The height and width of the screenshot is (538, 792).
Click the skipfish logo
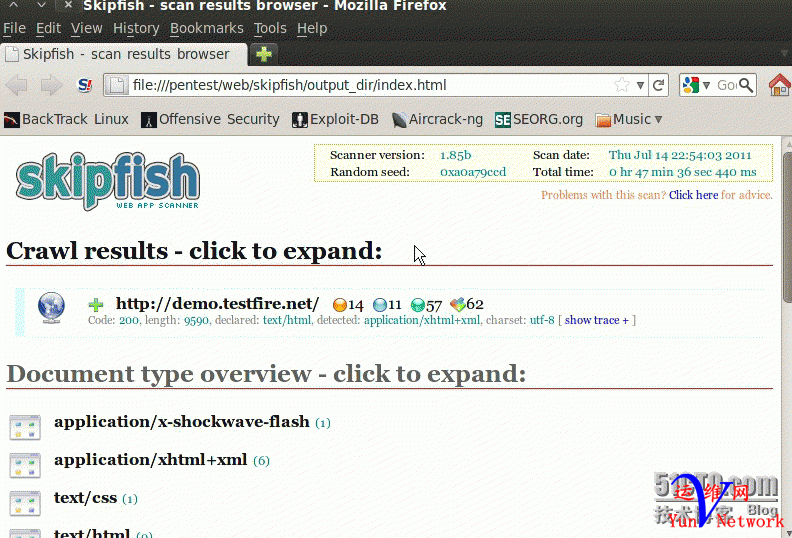pyautogui.click(x=108, y=181)
